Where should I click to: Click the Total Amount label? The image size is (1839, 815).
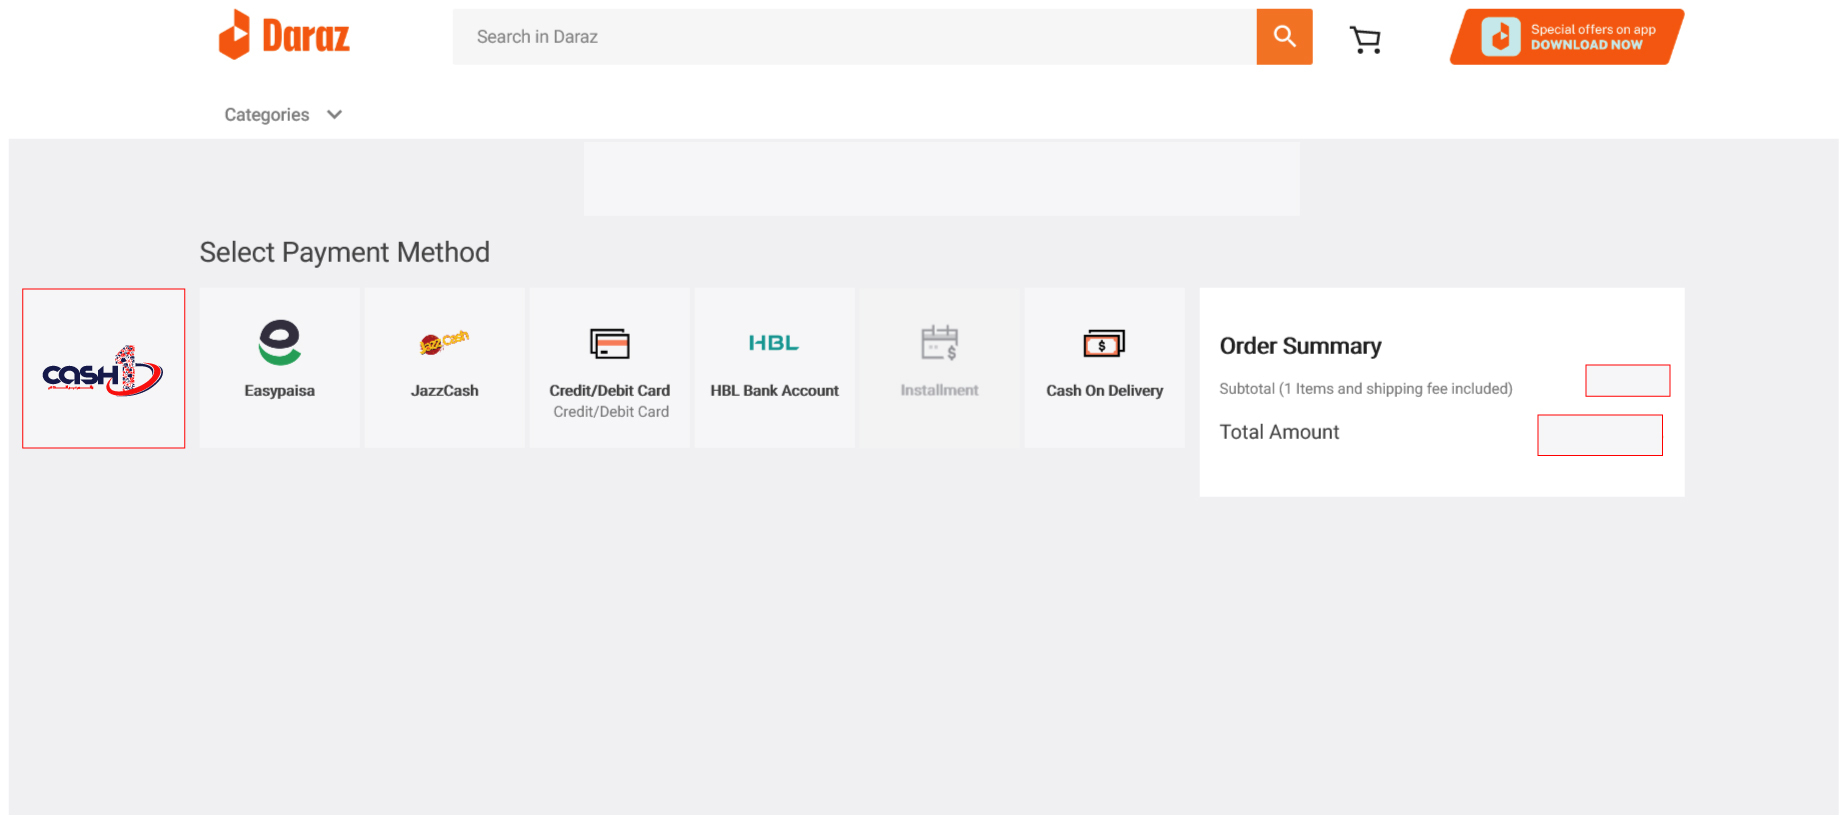1279,432
